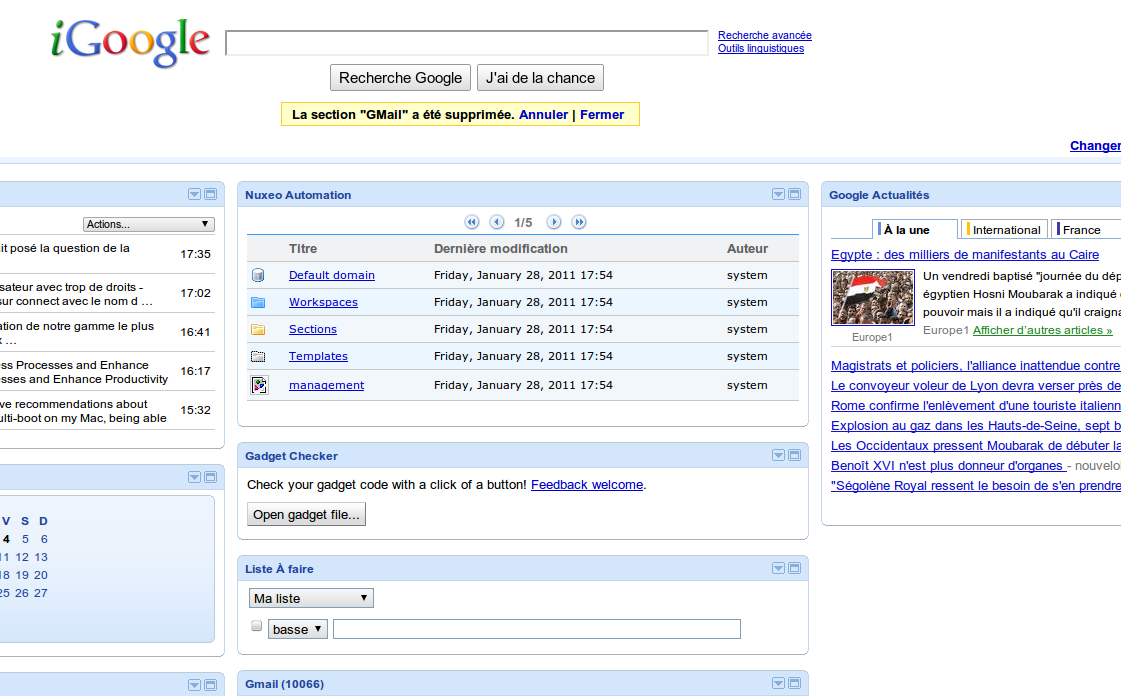Screen dimensions: 1121x696
Task: Click the Recherche Google button
Action: tap(400, 78)
